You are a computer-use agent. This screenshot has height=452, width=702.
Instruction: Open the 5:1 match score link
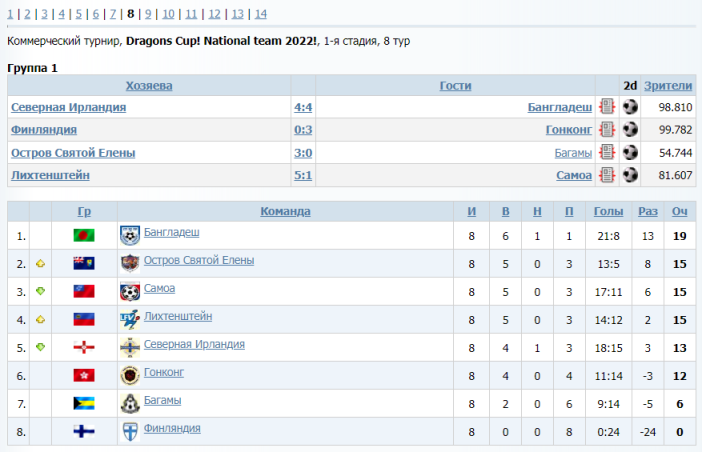tap(302, 176)
